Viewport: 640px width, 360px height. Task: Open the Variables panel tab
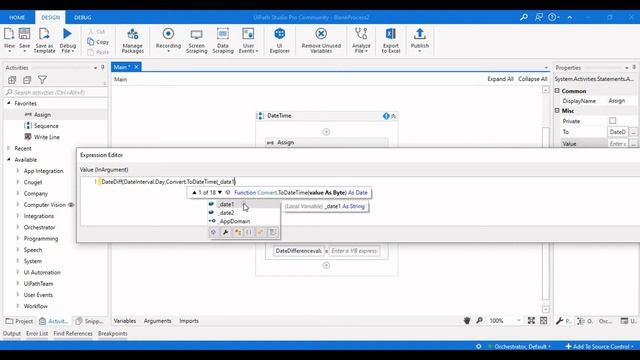click(124, 321)
